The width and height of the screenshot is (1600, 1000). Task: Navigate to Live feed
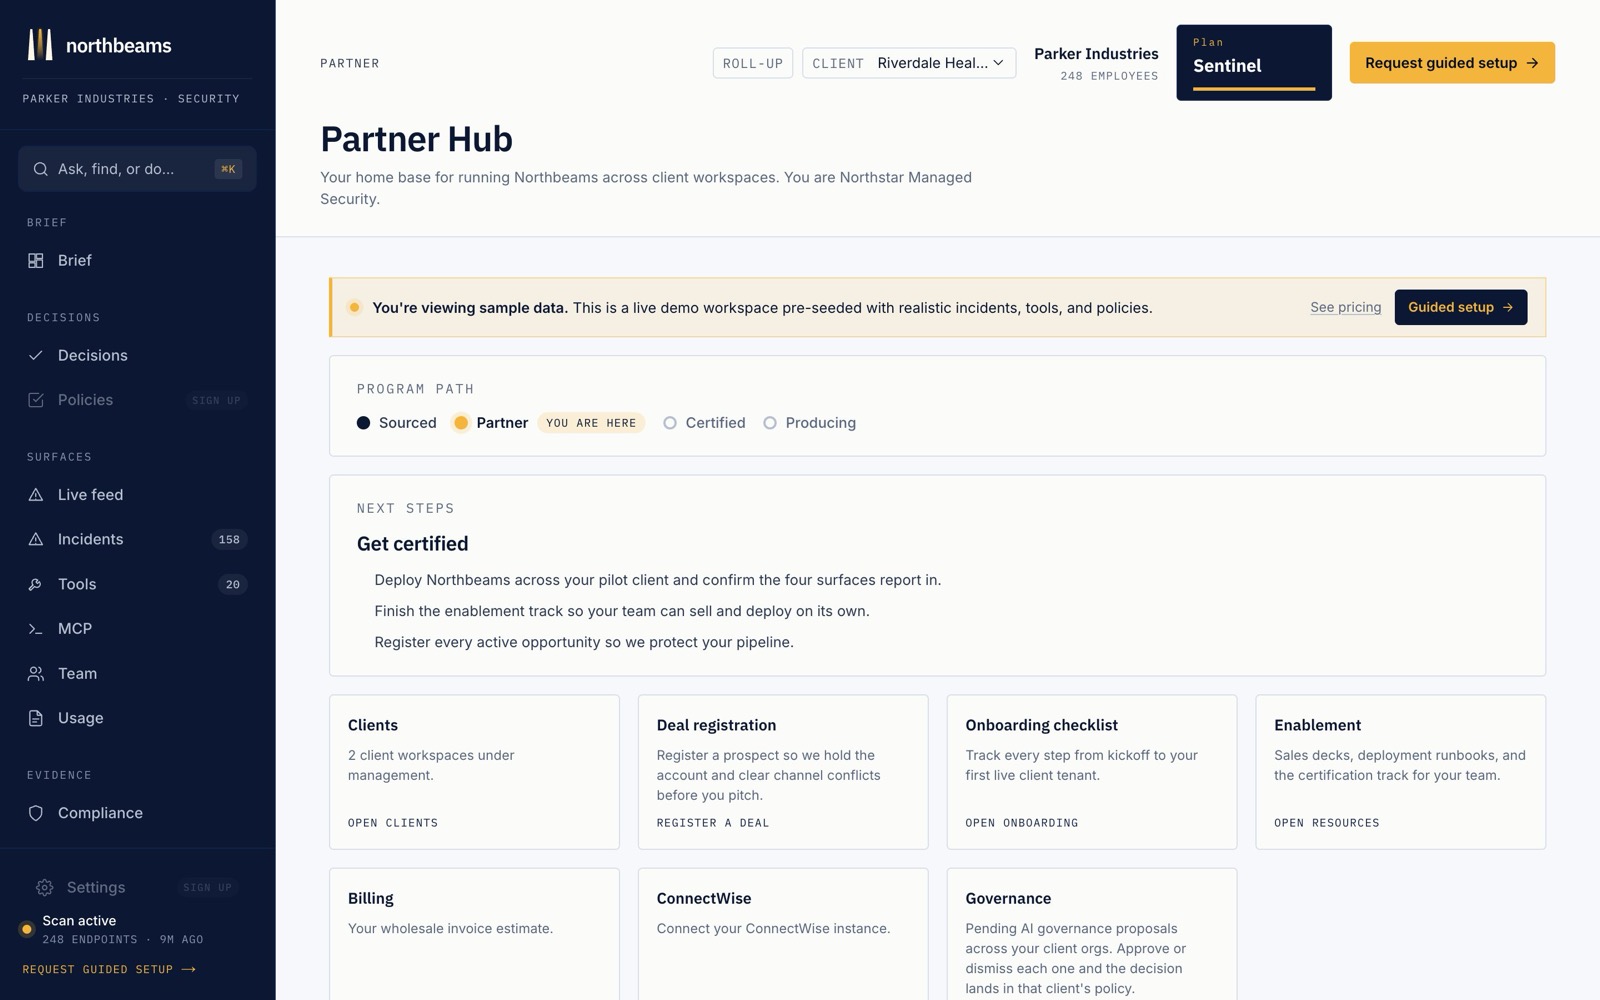137,495
